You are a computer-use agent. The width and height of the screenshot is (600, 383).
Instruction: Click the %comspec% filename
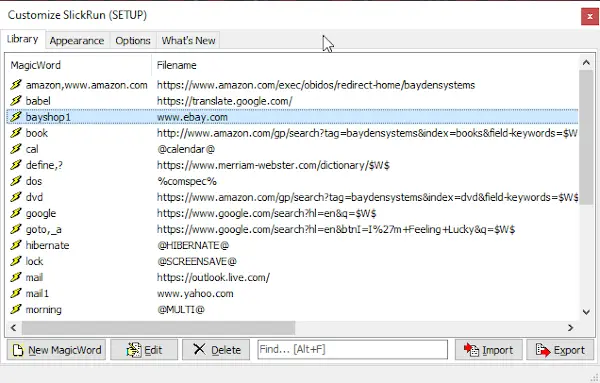click(x=187, y=181)
